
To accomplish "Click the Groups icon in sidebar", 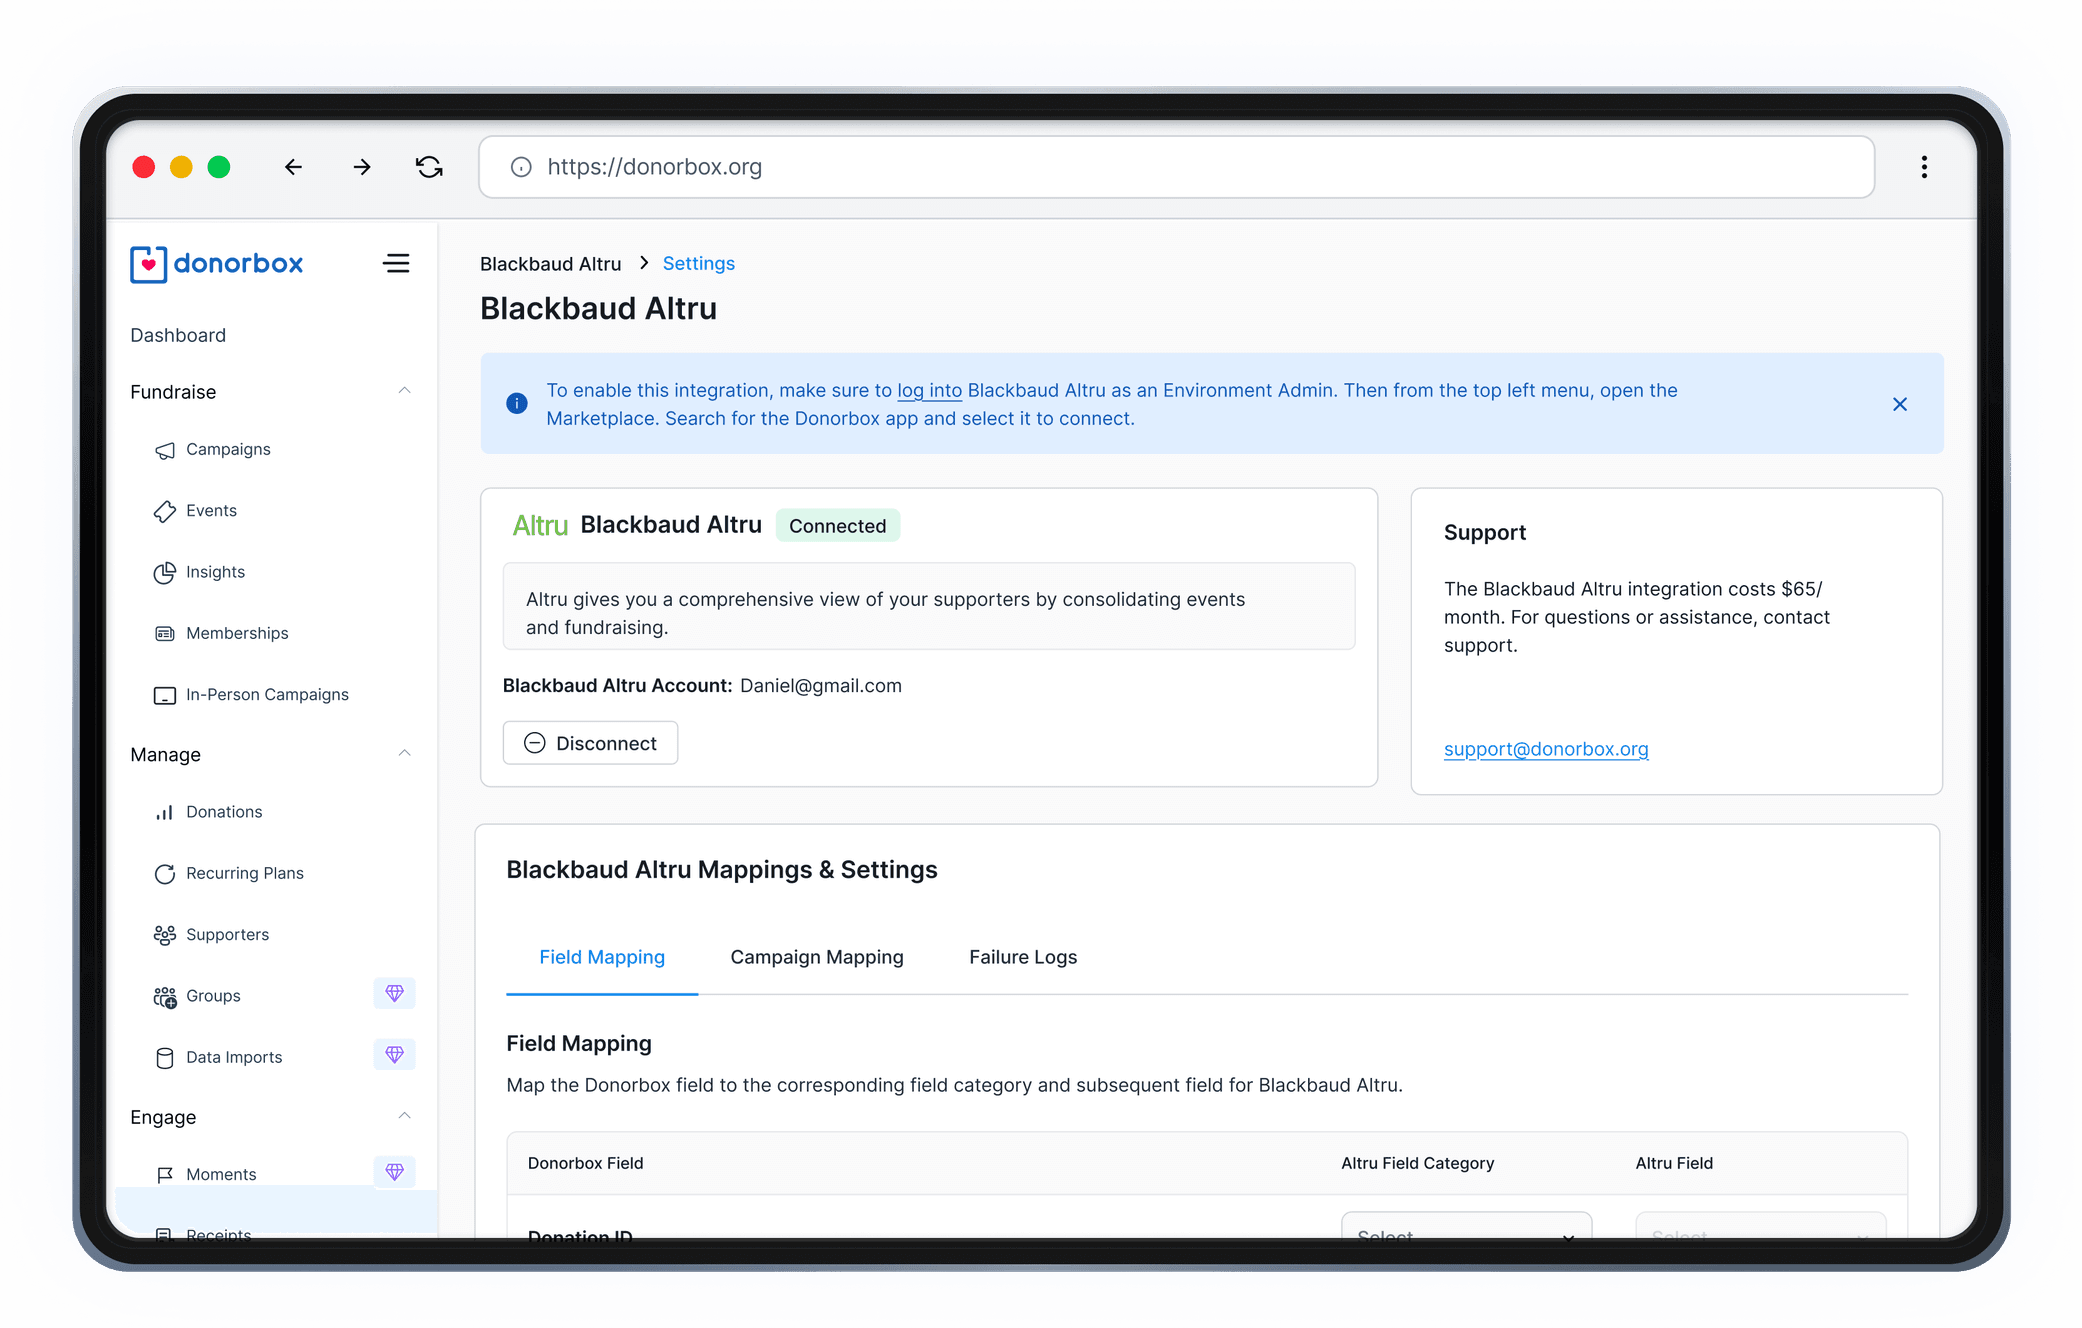I will pos(165,996).
